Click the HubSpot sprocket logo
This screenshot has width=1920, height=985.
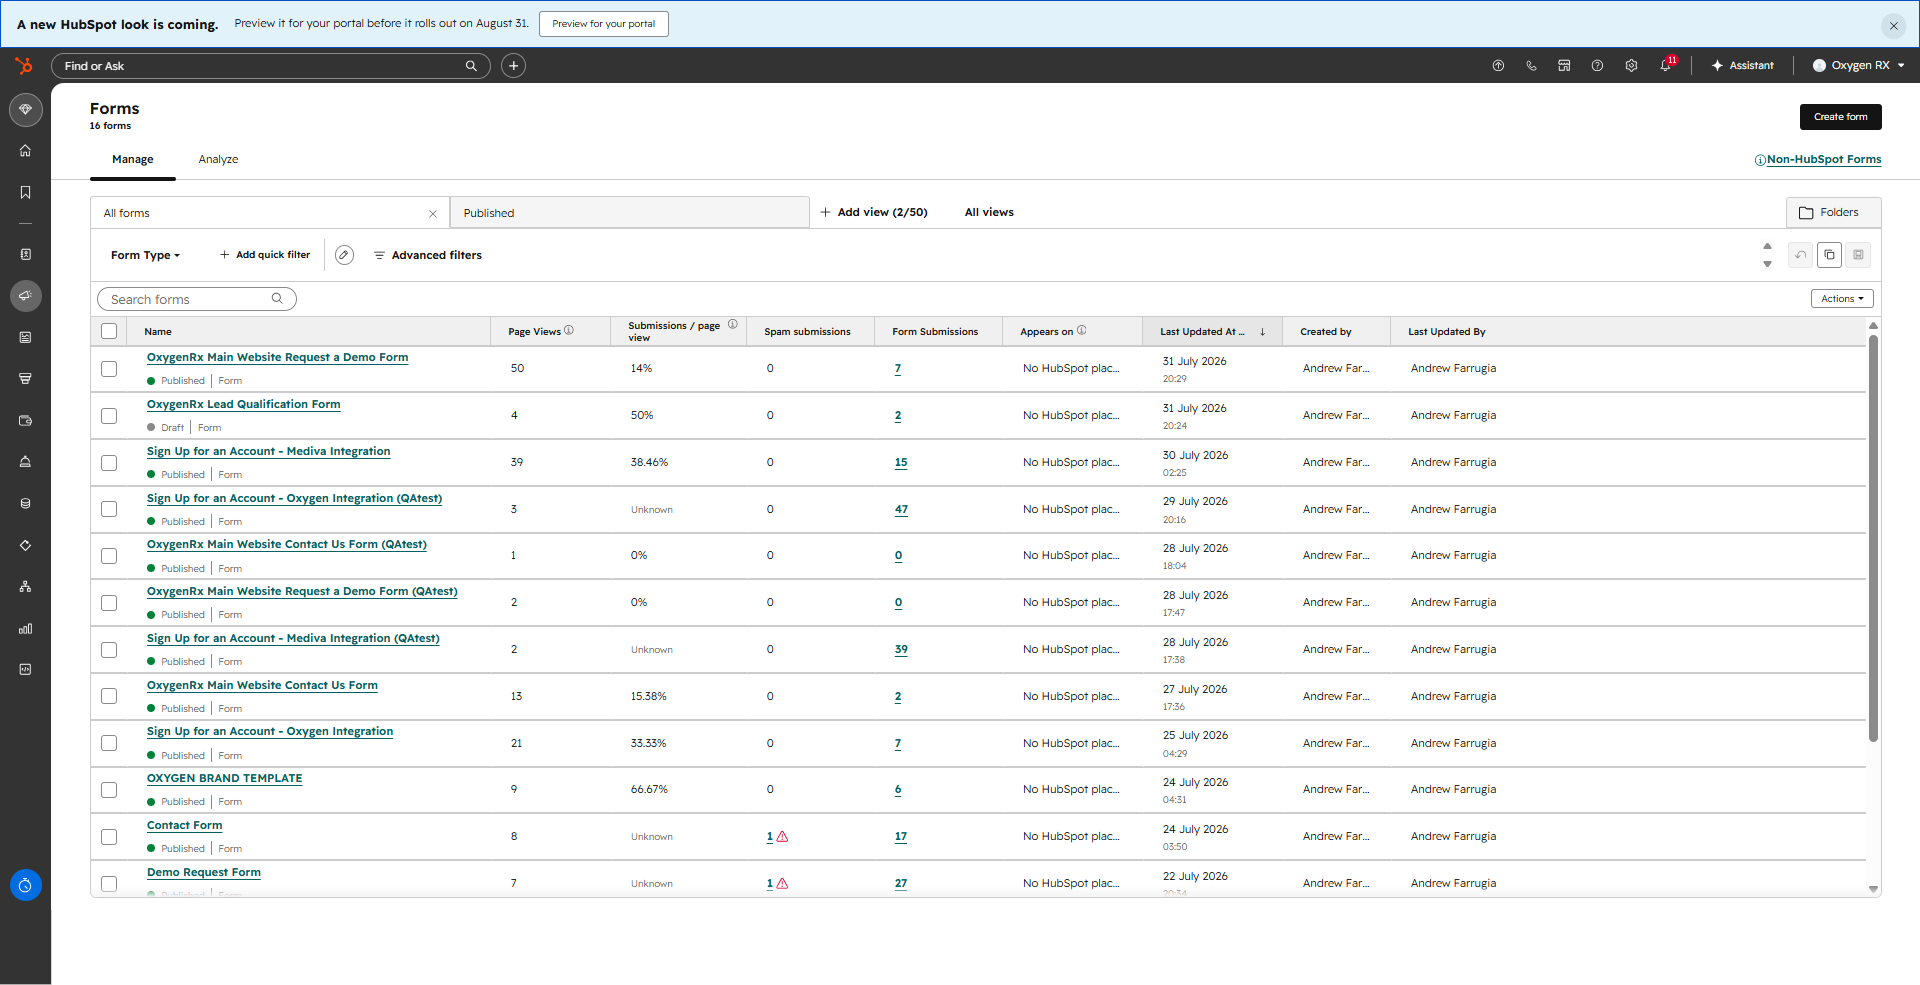pyautogui.click(x=24, y=66)
